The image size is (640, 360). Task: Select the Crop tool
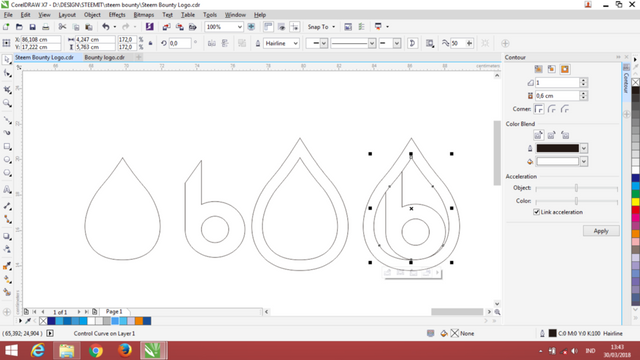[x=7, y=89]
